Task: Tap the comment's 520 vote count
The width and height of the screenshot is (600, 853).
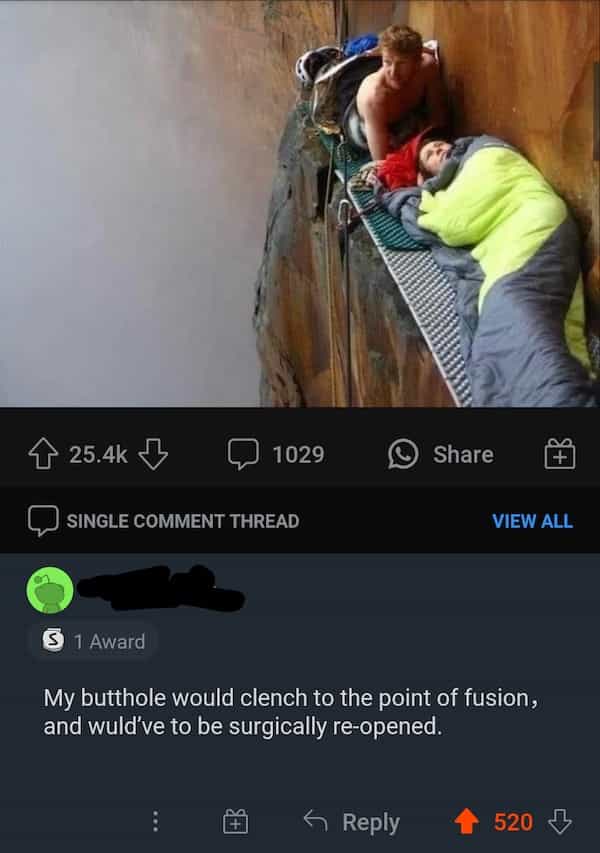Action: [x=513, y=822]
